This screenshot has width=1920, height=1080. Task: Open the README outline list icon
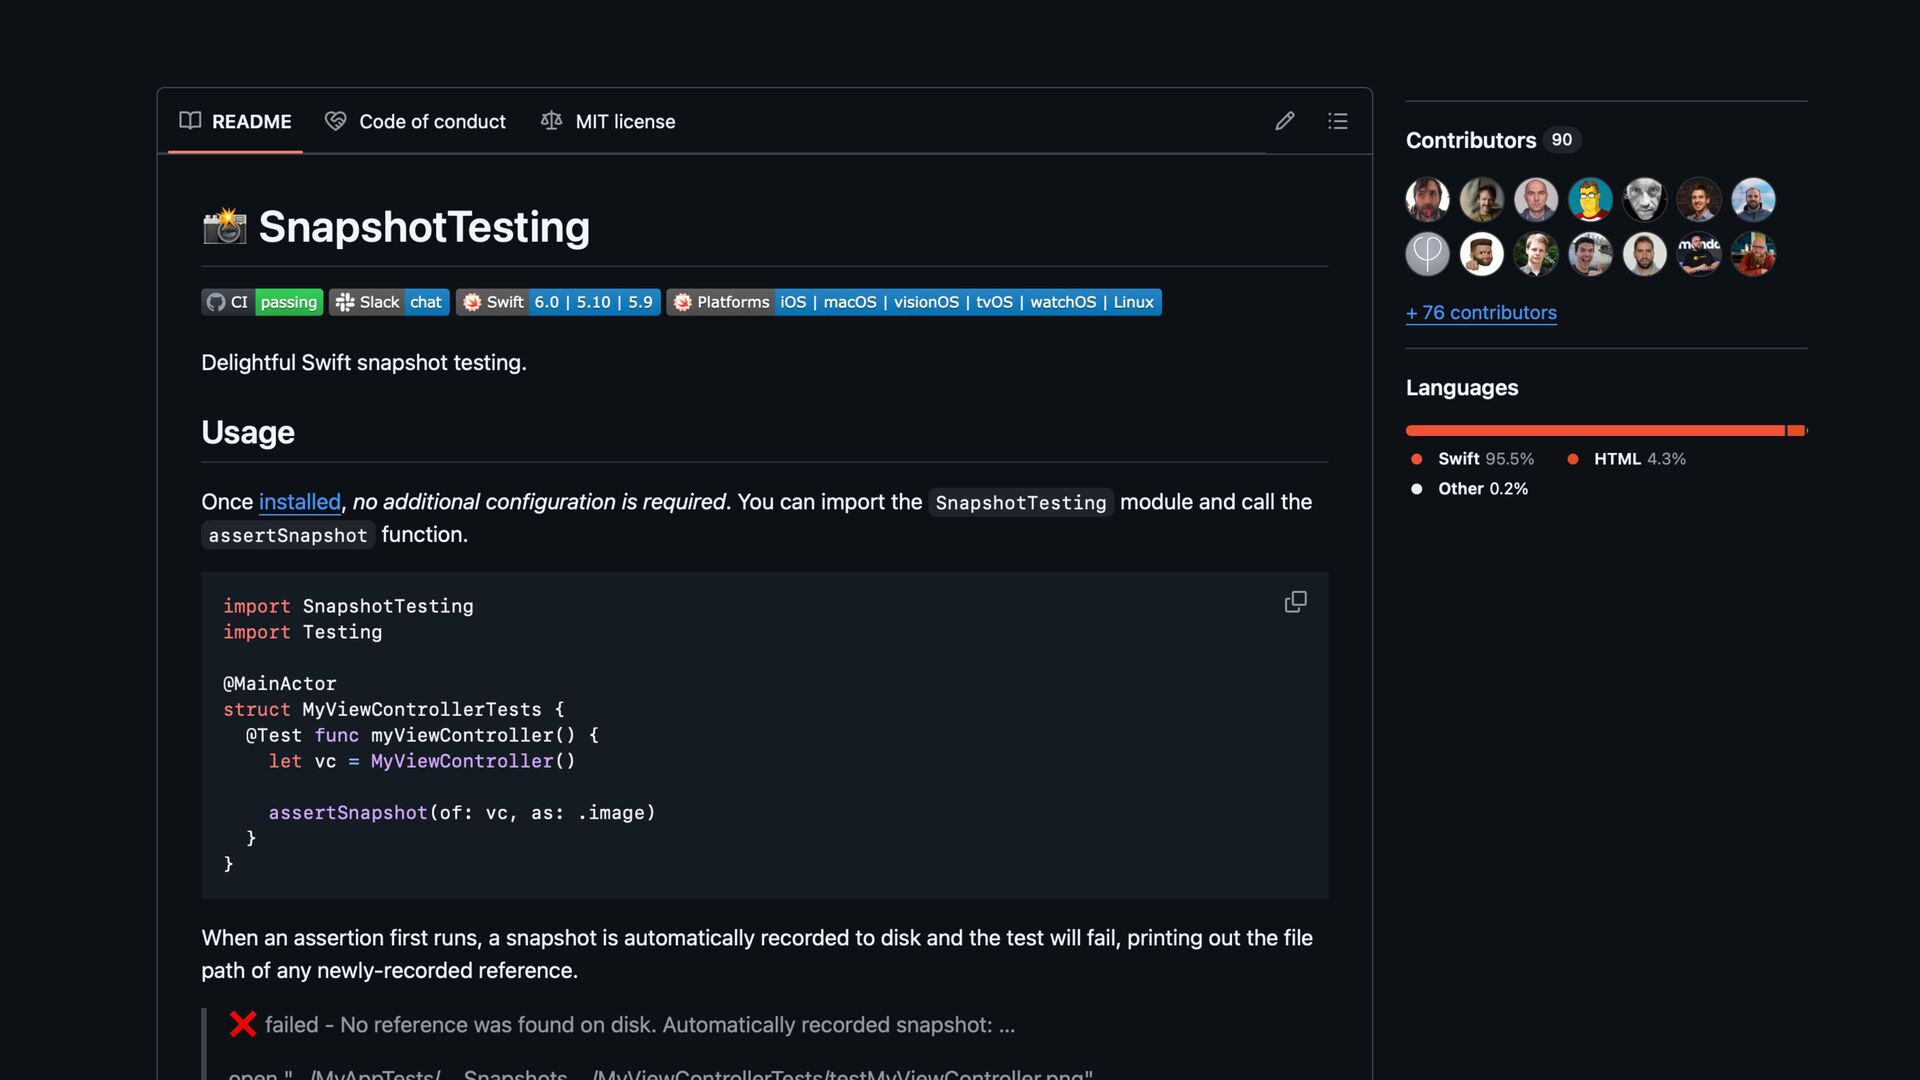pos(1337,121)
